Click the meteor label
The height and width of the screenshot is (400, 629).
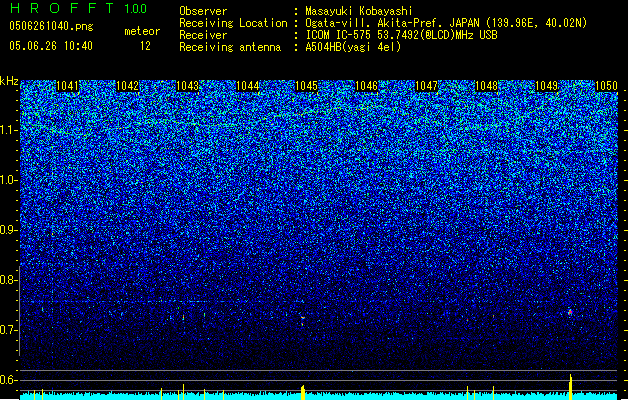click(142, 31)
